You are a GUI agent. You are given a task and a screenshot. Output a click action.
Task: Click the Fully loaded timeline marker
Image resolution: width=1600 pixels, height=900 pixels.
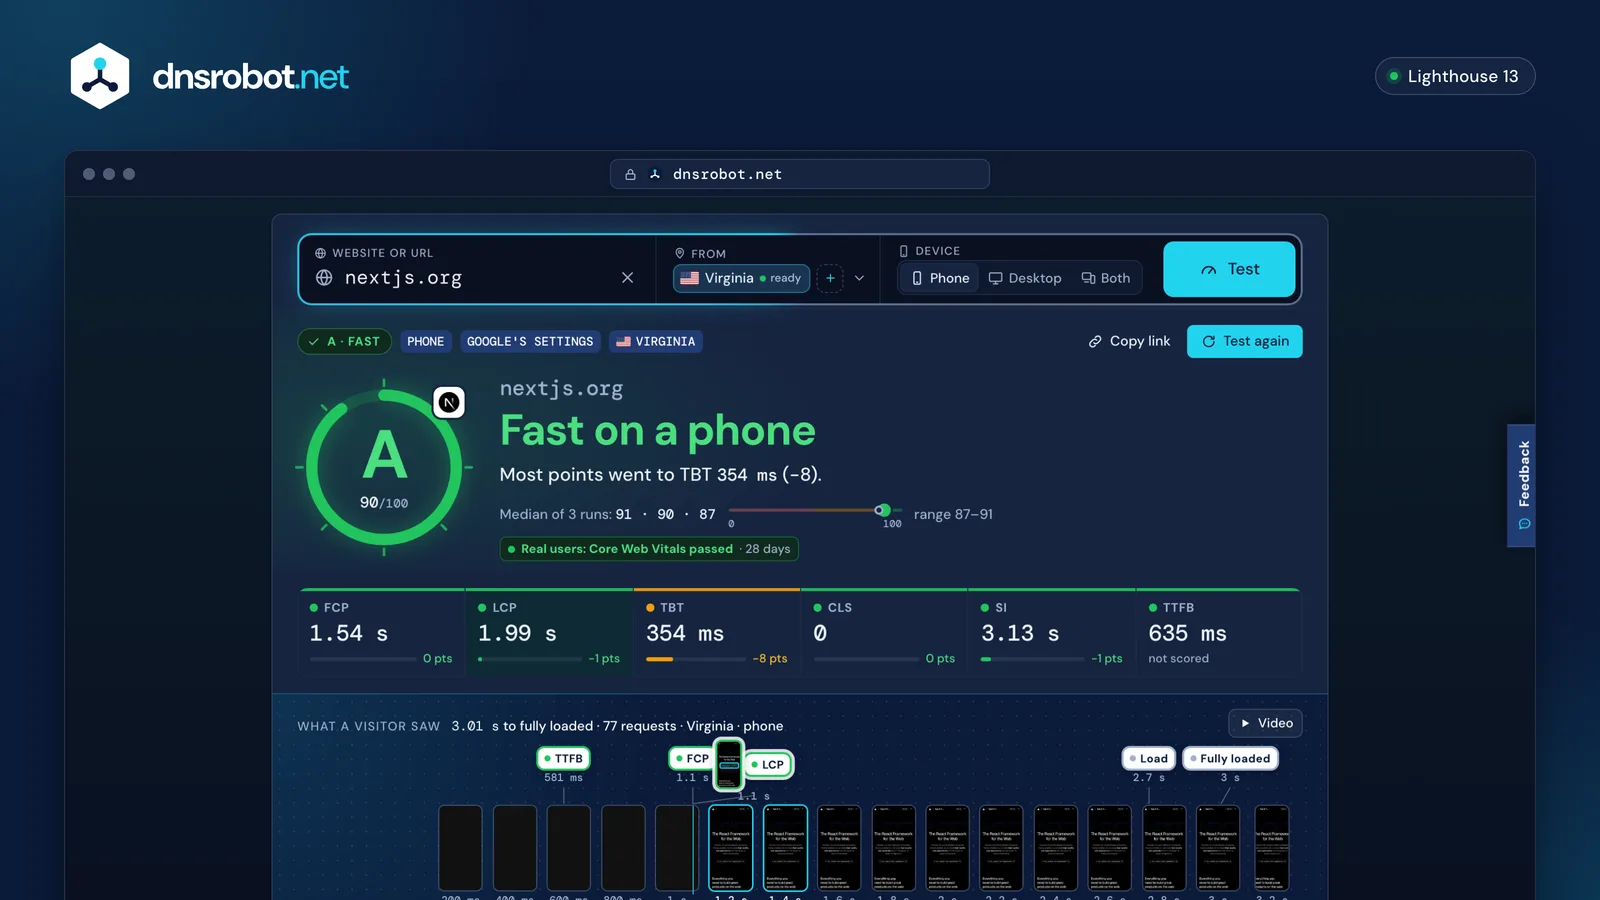click(1230, 759)
